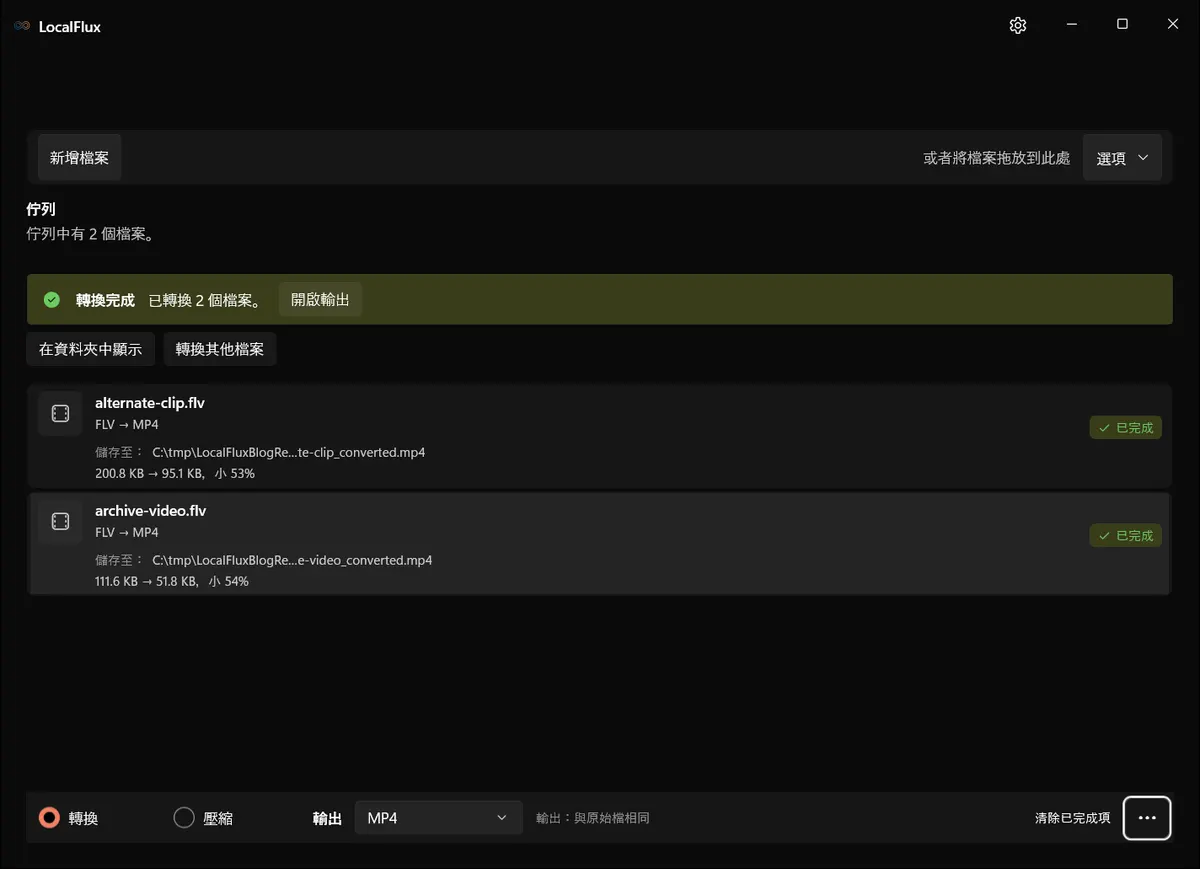
Task: Expand the 選項 dropdown
Action: coord(1122,158)
